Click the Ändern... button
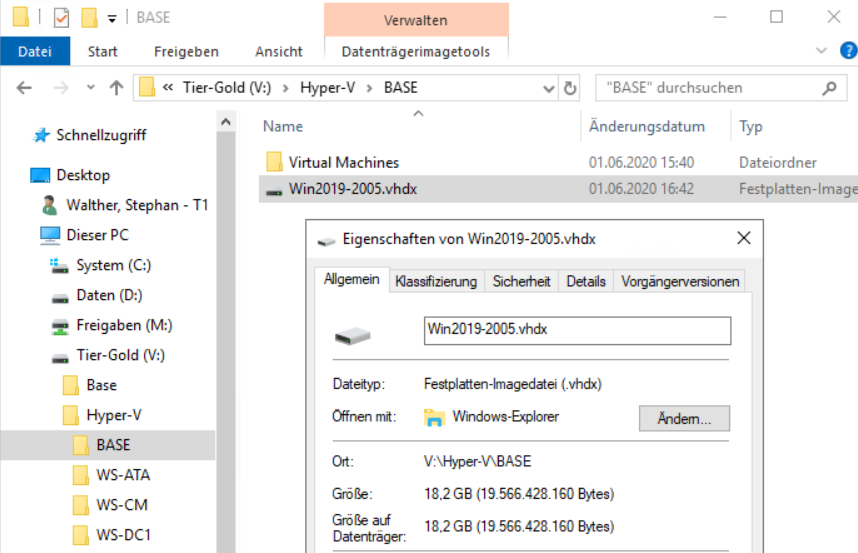Viewport: 858px width, 553px height. pyautogui.click(x=684, y=418)
